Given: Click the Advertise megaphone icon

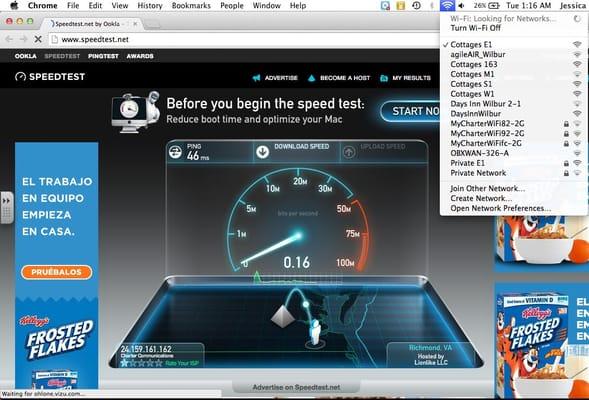Looking at the screenshot, I should [257, 78].
